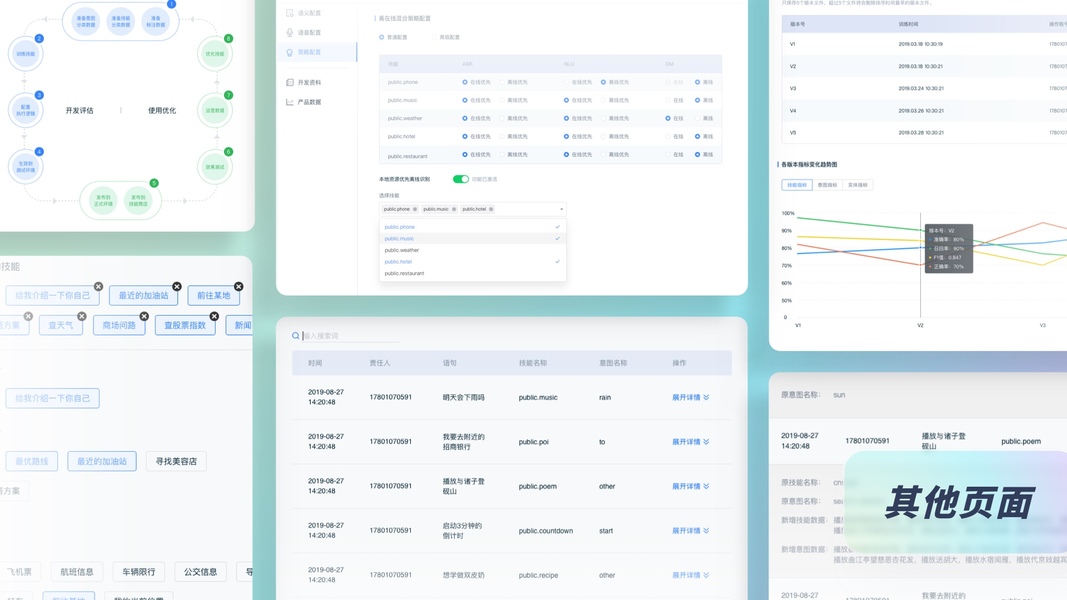
Task: Switch to the 意图指标 chart tab
Action: (x=827, y=185)
